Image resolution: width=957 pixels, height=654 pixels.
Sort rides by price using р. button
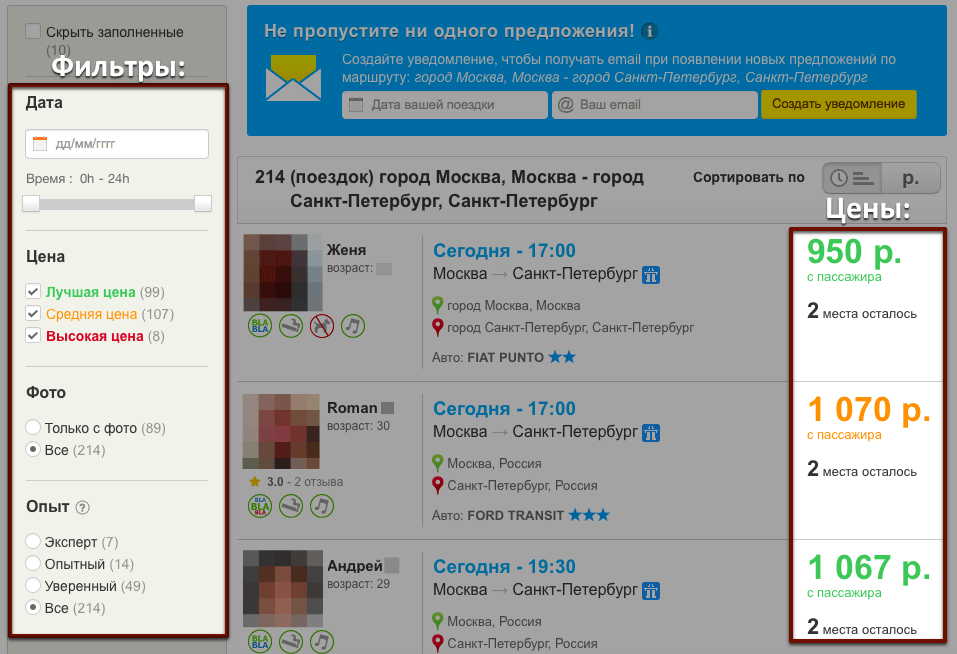tap(911, 178)
